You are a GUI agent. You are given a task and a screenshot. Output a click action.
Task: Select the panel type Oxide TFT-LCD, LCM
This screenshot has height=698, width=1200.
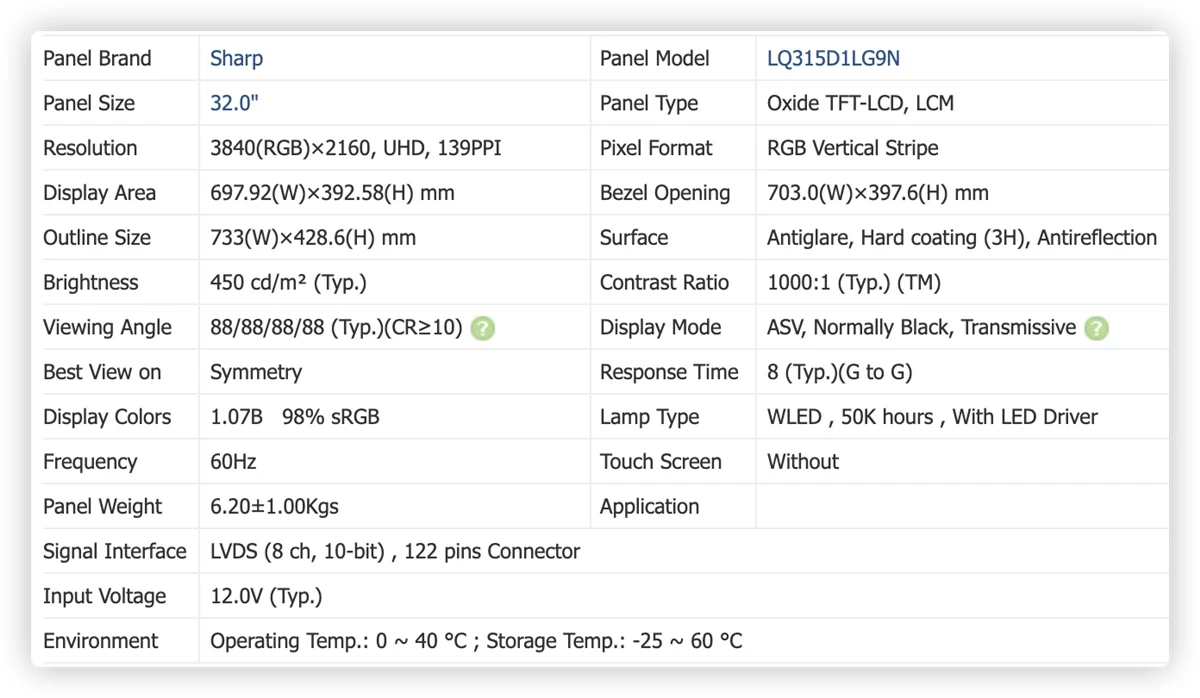(860, 103)
